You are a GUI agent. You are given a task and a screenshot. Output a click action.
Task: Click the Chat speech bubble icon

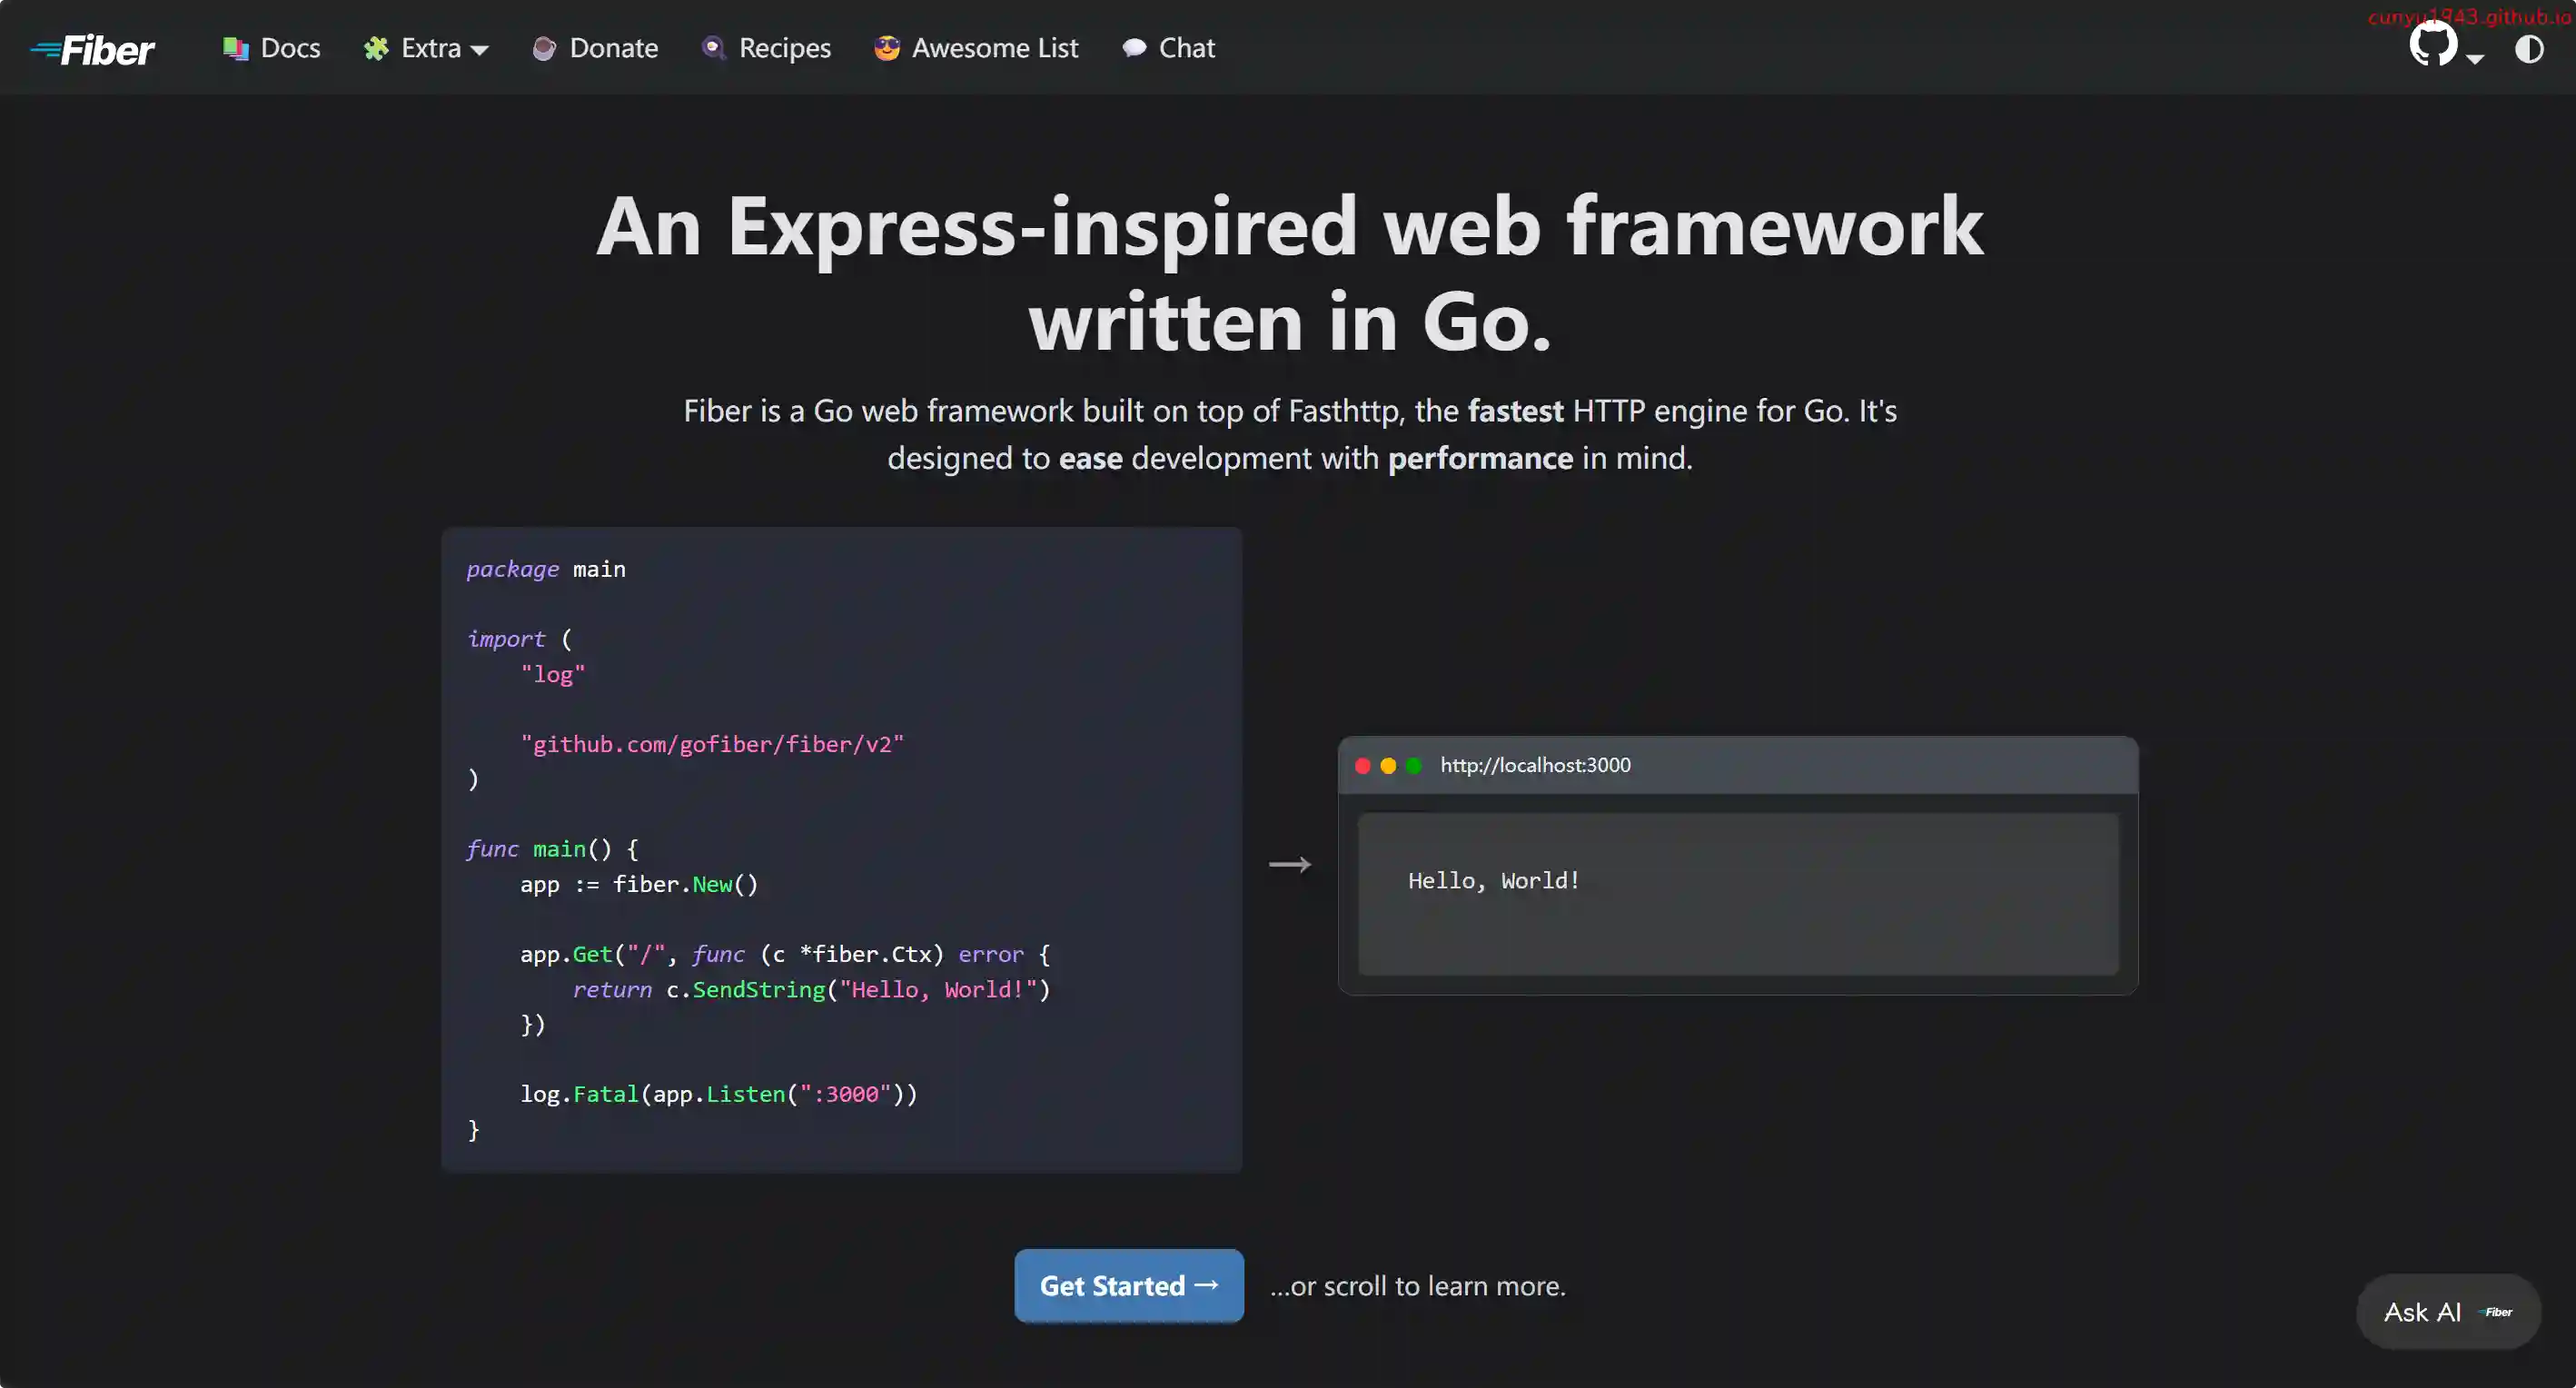coord(1134,49)
